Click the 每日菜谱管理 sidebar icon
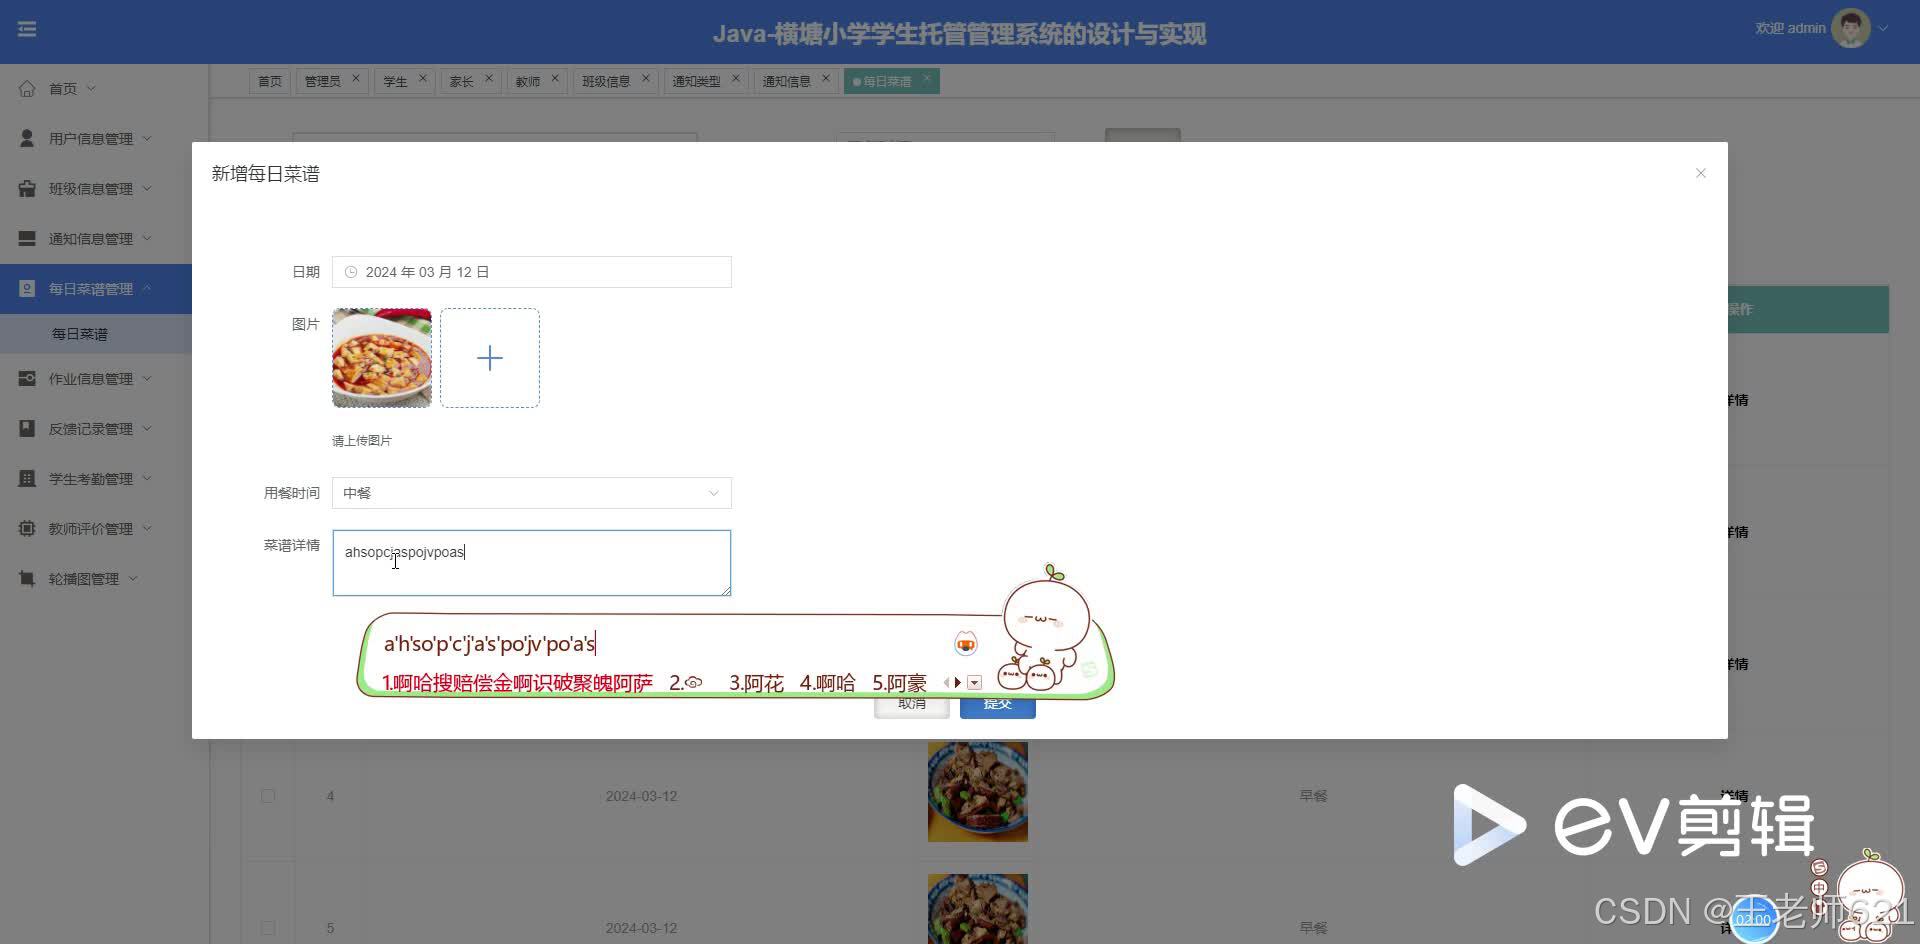Viewport: 1920px width, 944px height. click(27, 288)
